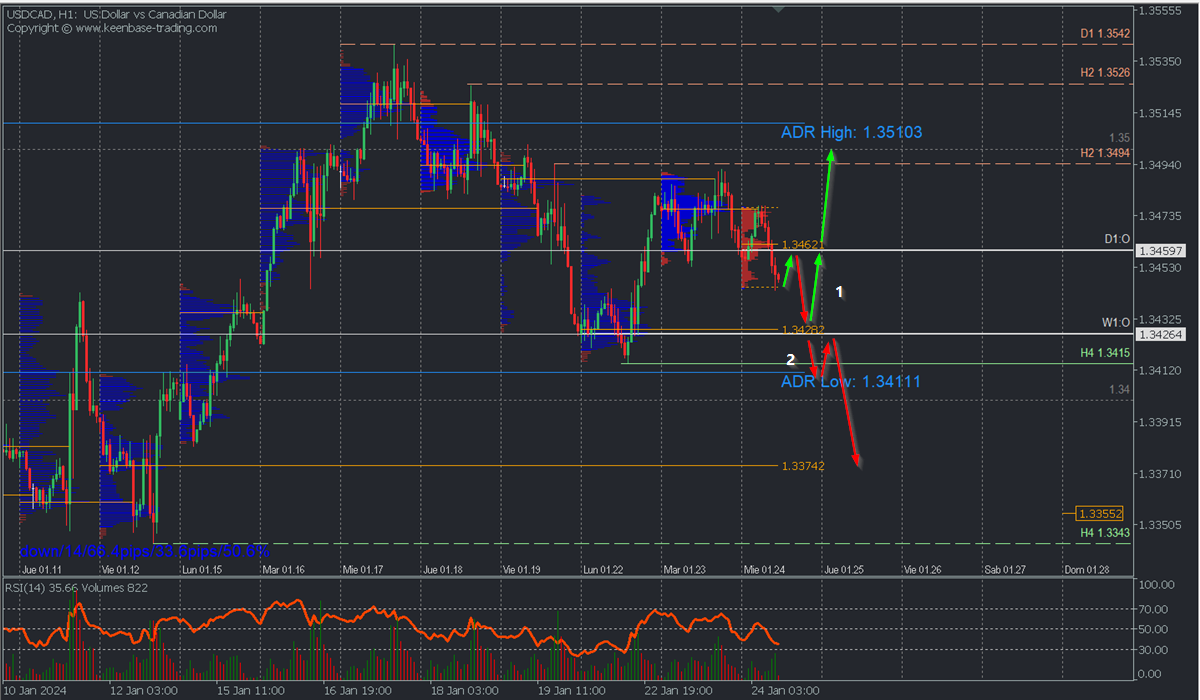The width and height of the screenshot is (1200, 700).
Task: Select the W1:O weekly open label
Action: 1115,323
